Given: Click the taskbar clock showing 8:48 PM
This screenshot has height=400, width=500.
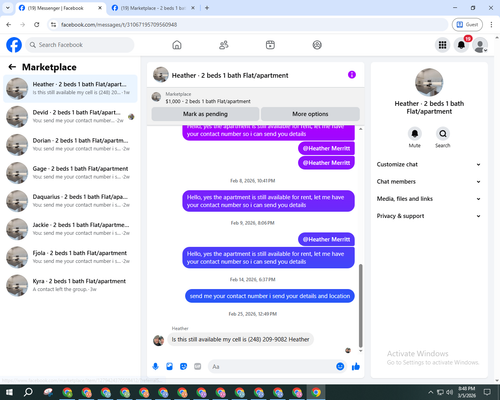Looking at the screenshot, I should pos(467,392).
